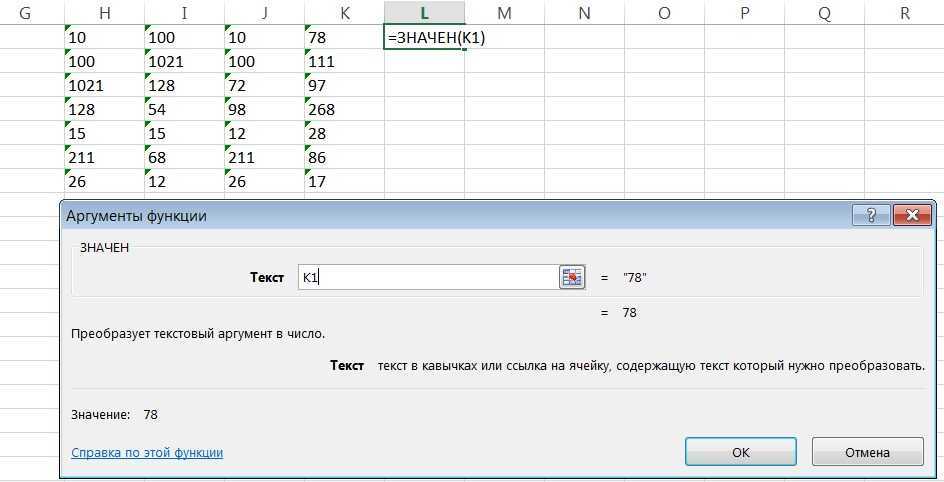Select column header K

click(x=344, y=13)
